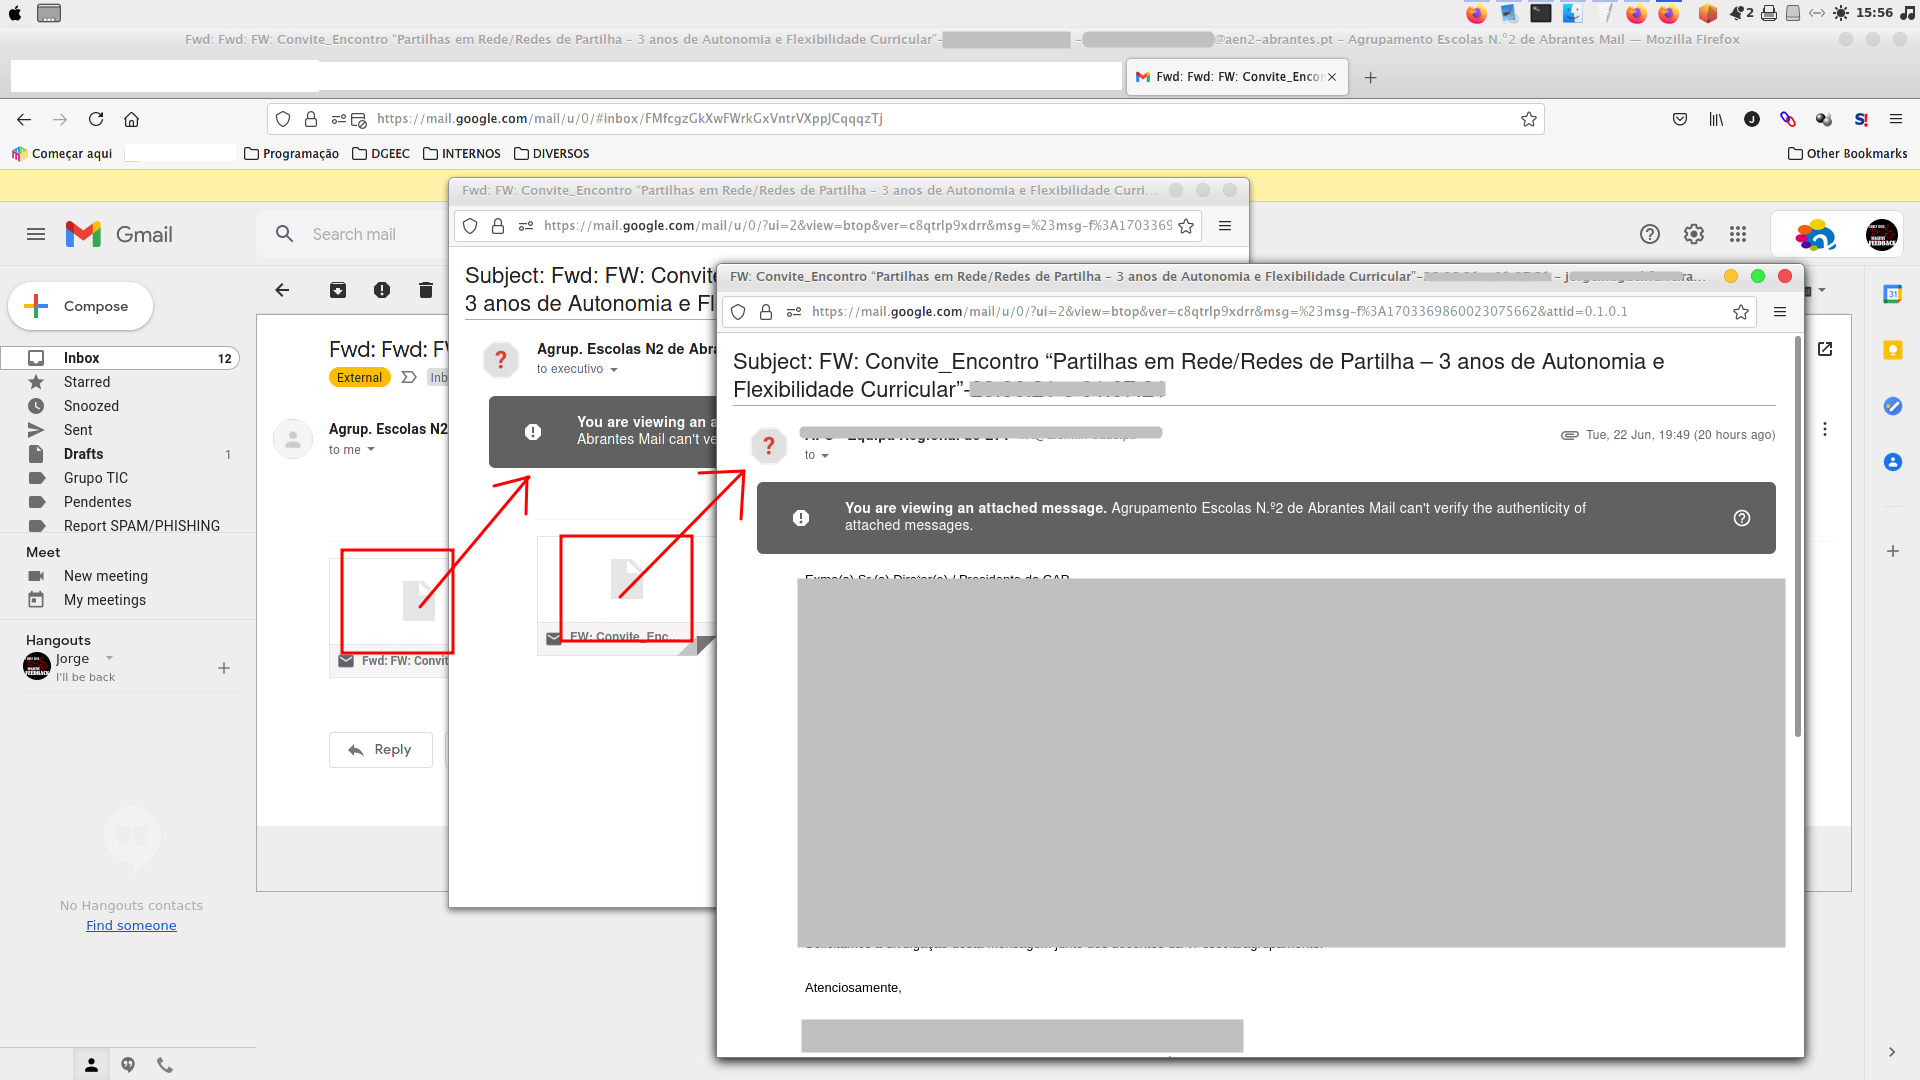Click the Gmail archive icon

338,290
